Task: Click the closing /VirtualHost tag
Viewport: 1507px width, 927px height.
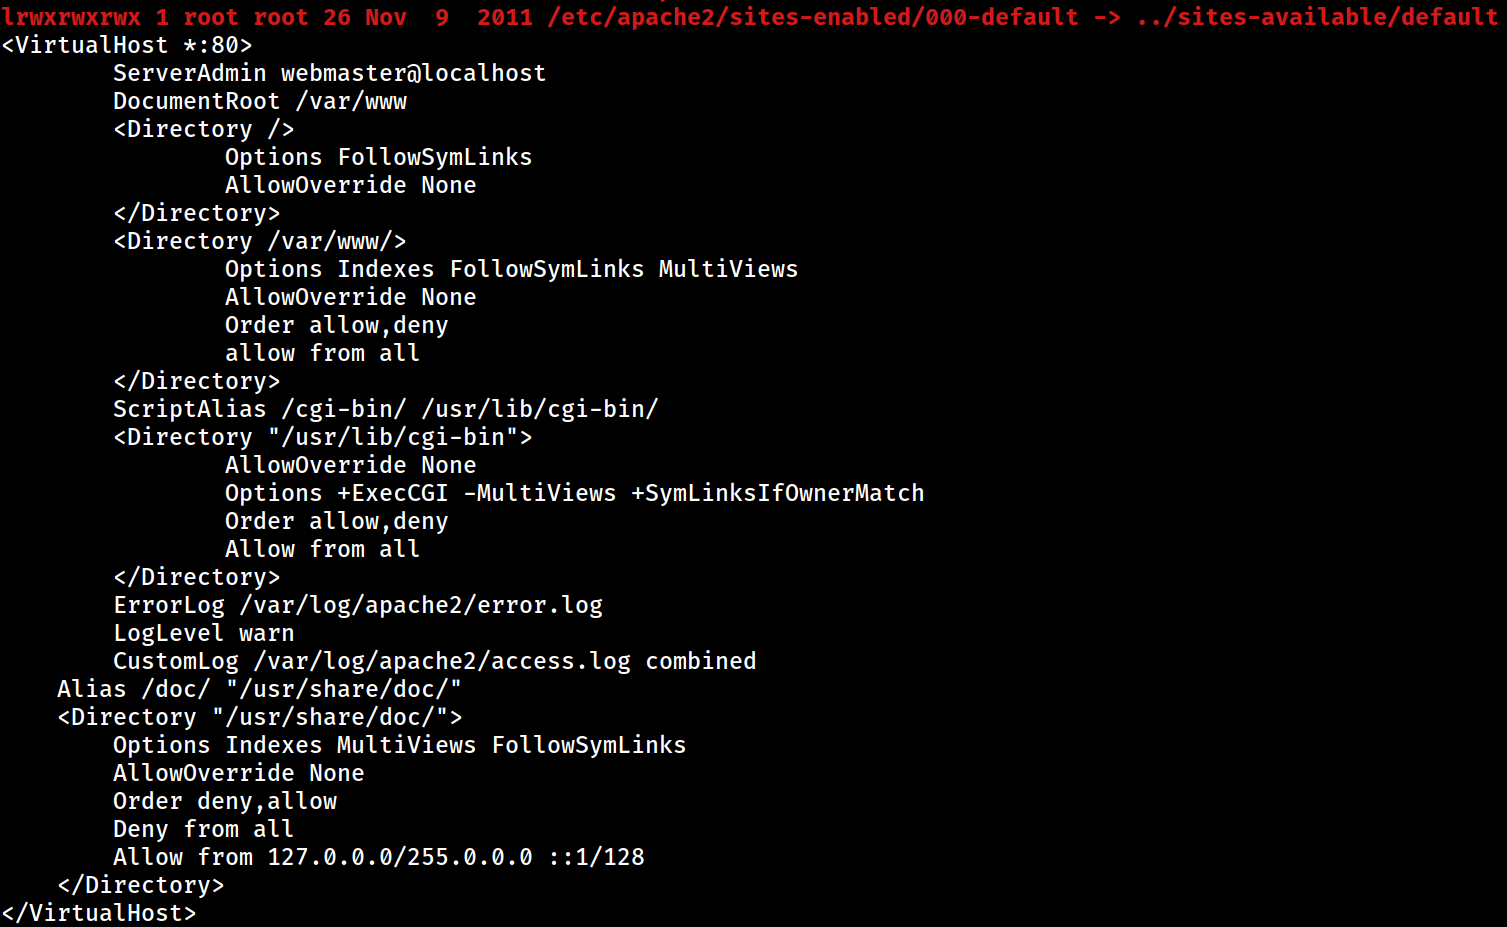Action: (99, 913)
